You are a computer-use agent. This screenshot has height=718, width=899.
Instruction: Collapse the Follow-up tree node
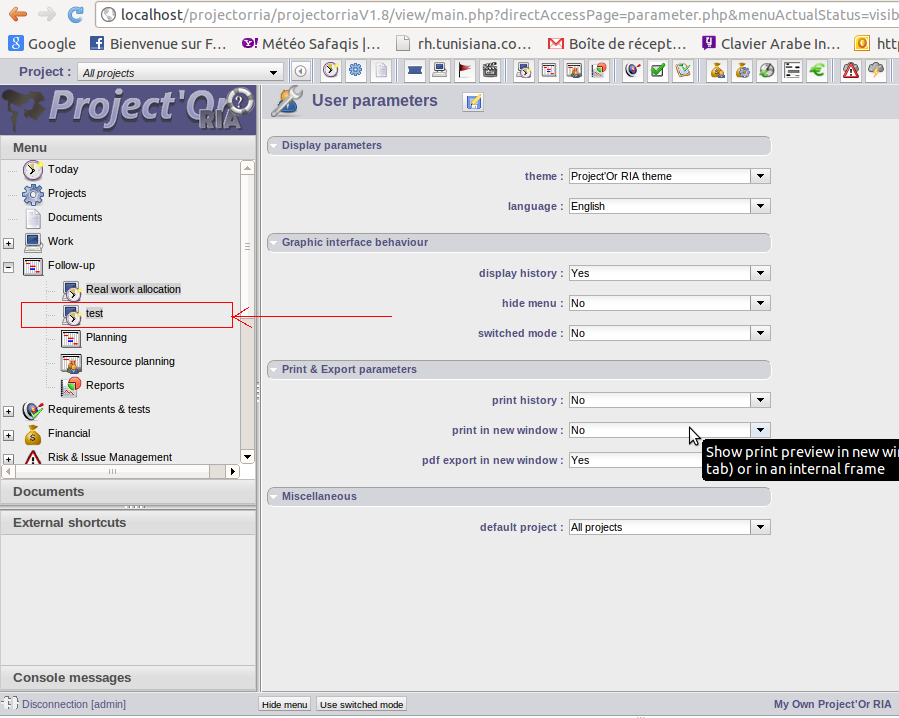click(9, 267)
